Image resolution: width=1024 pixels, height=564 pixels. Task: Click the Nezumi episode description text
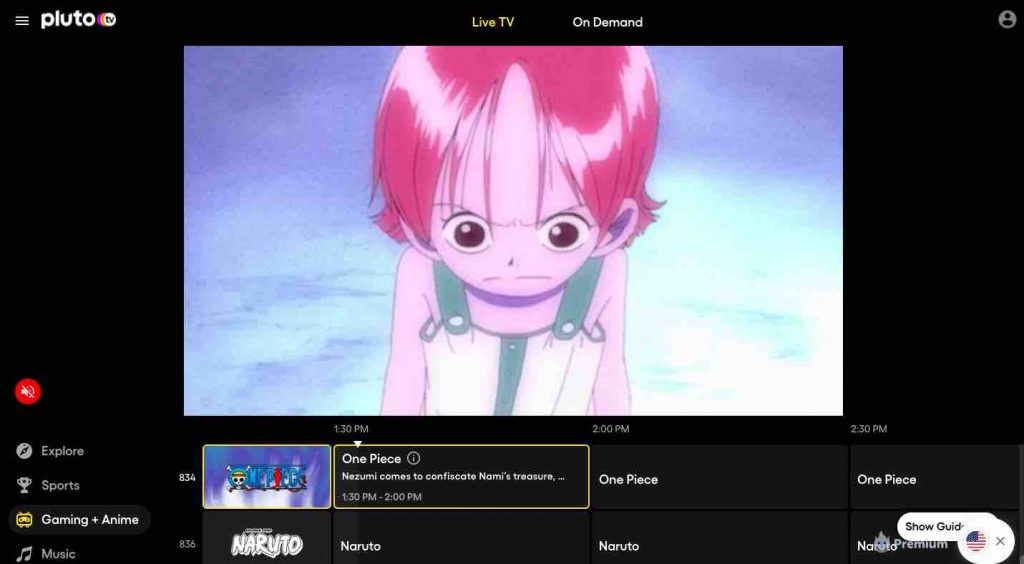pyautogui.click(x=453, y=477)
